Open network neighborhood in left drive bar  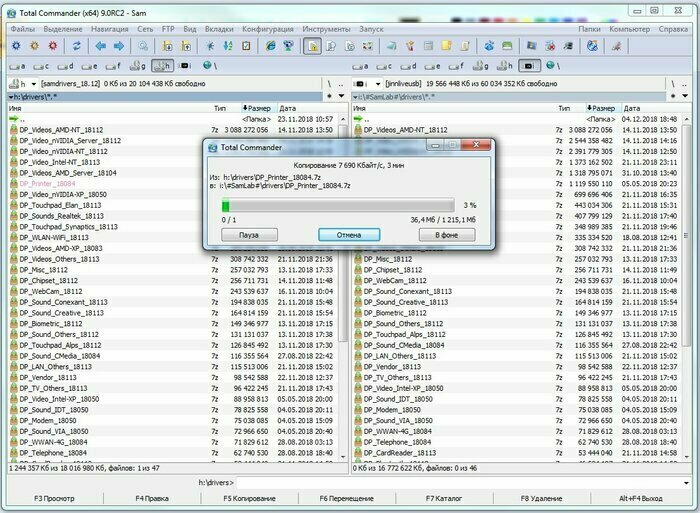tap(210, 66)
